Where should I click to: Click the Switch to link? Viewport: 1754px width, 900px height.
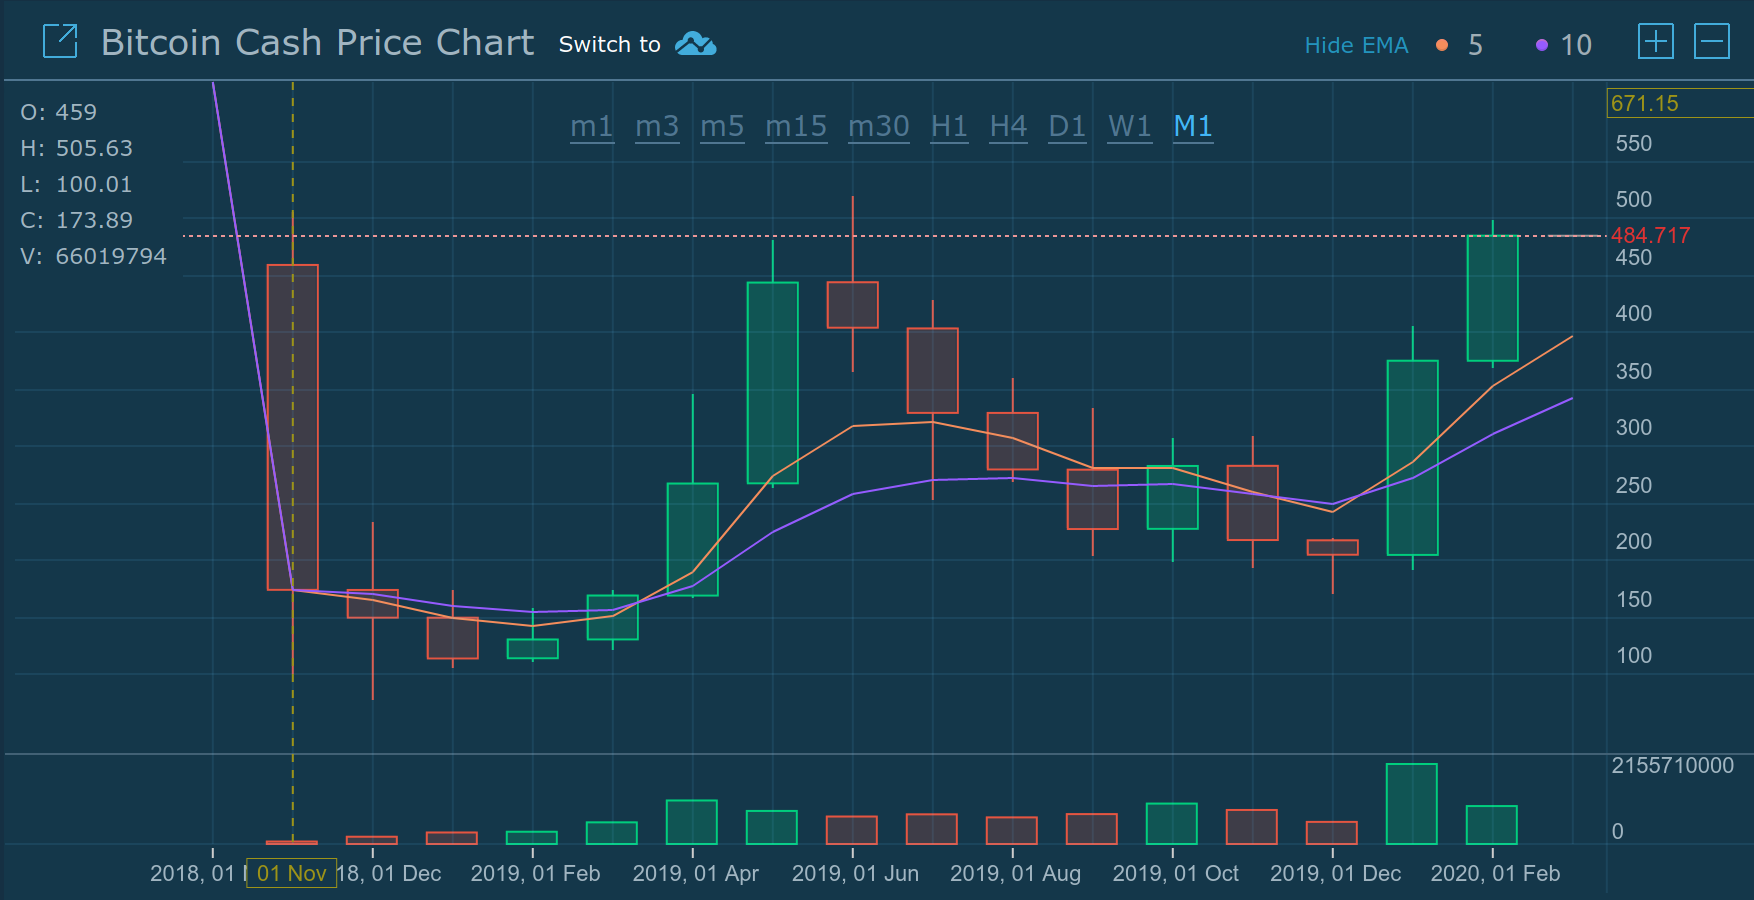609,44
